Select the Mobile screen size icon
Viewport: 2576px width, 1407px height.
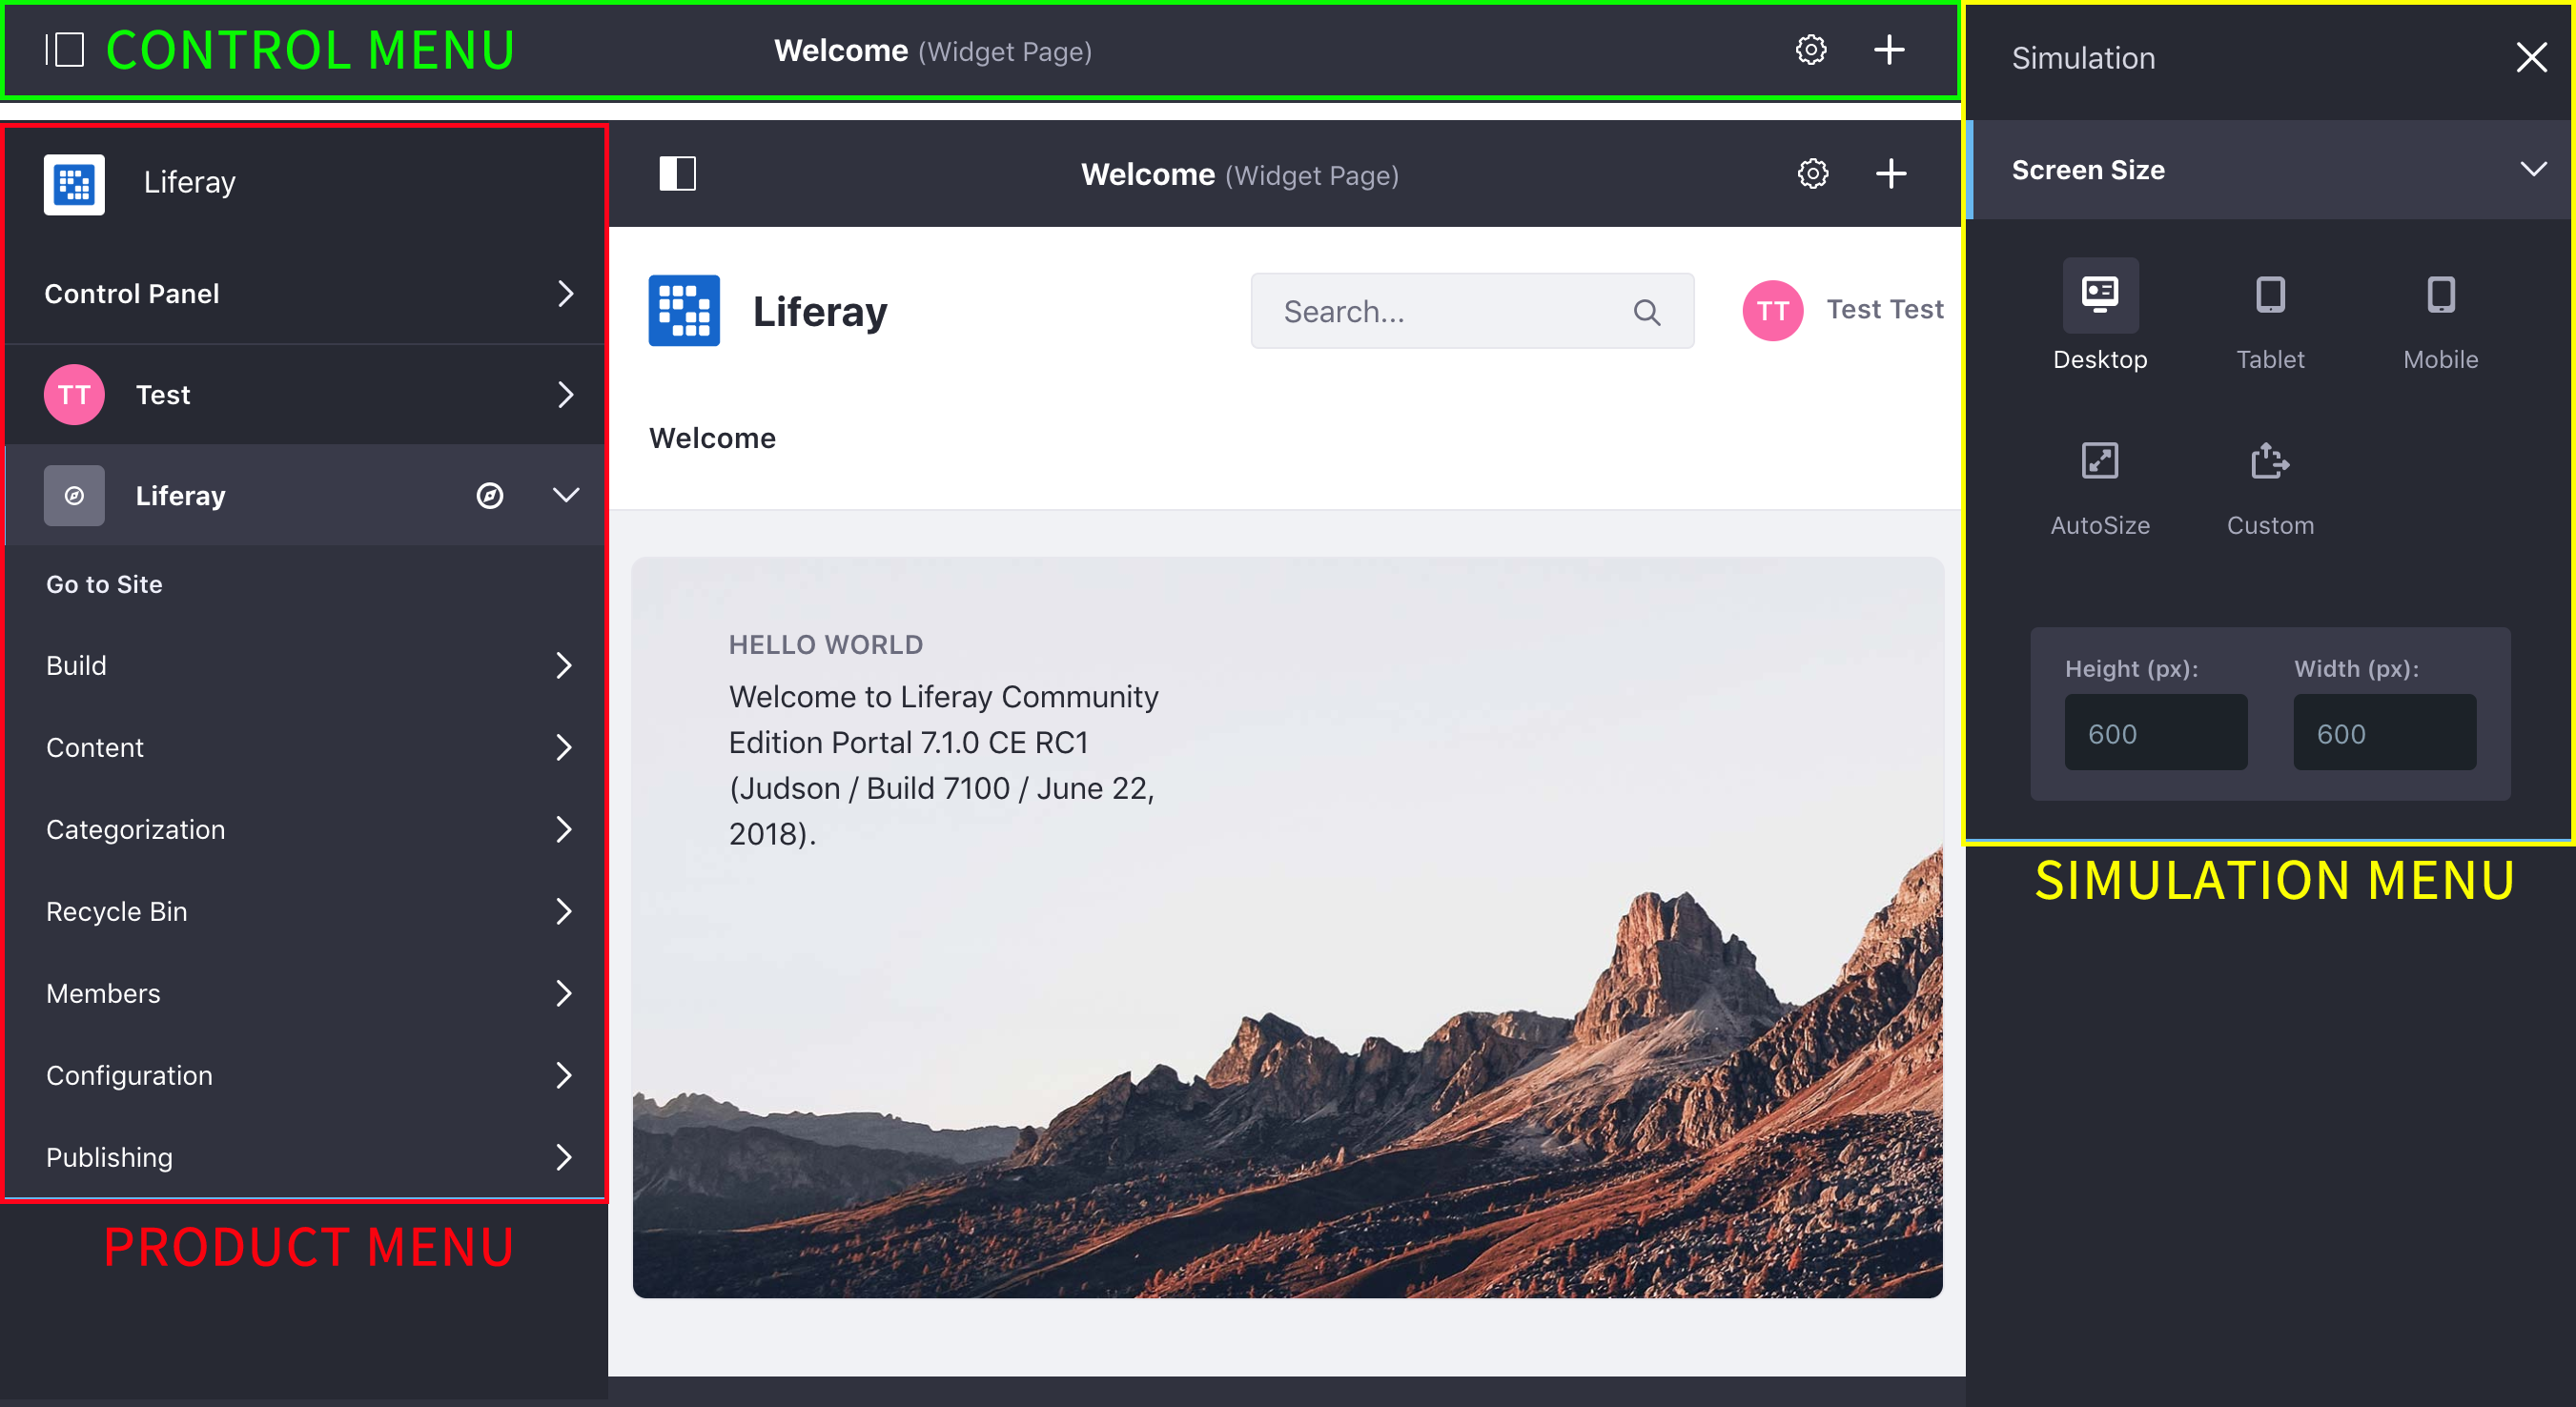[2440, 295]
